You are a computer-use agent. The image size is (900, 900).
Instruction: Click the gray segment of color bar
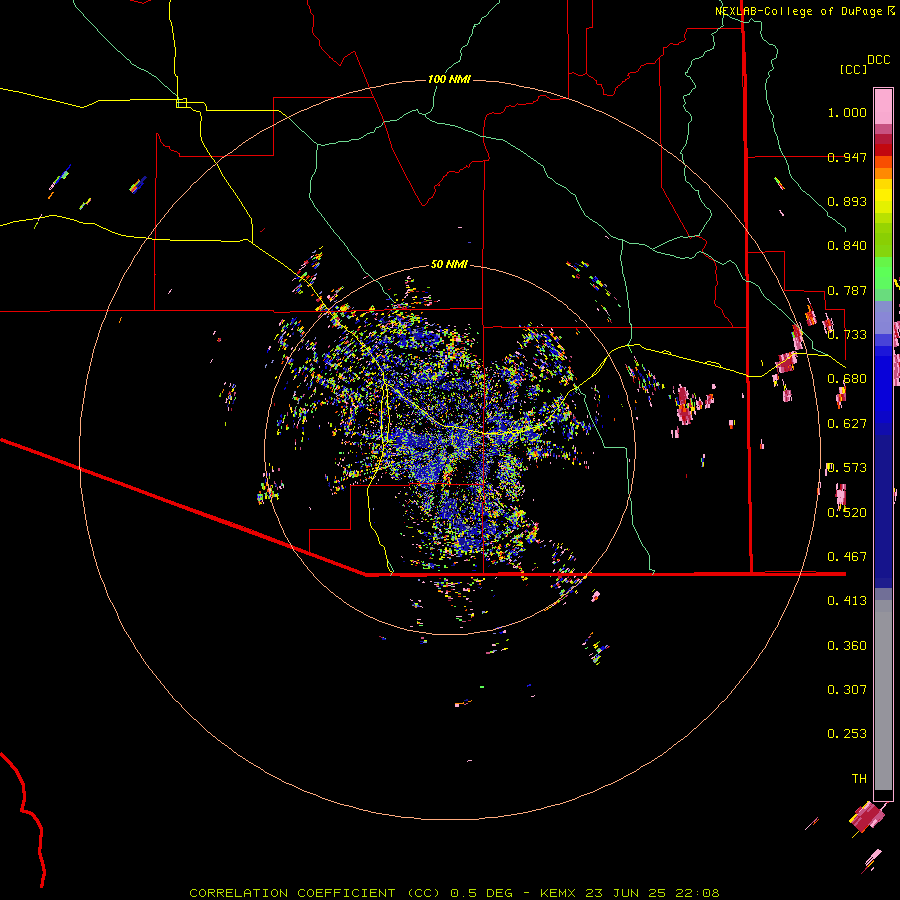pyautogui.click(x=883, y=695)
